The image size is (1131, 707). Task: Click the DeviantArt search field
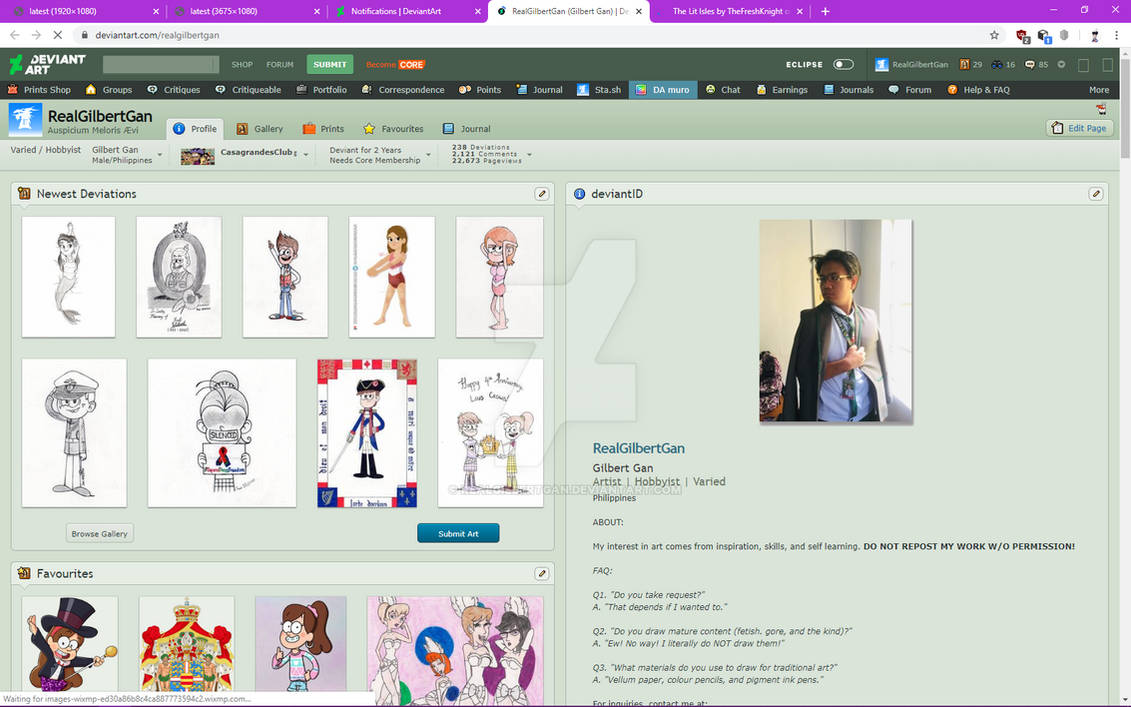pos(161,64)
